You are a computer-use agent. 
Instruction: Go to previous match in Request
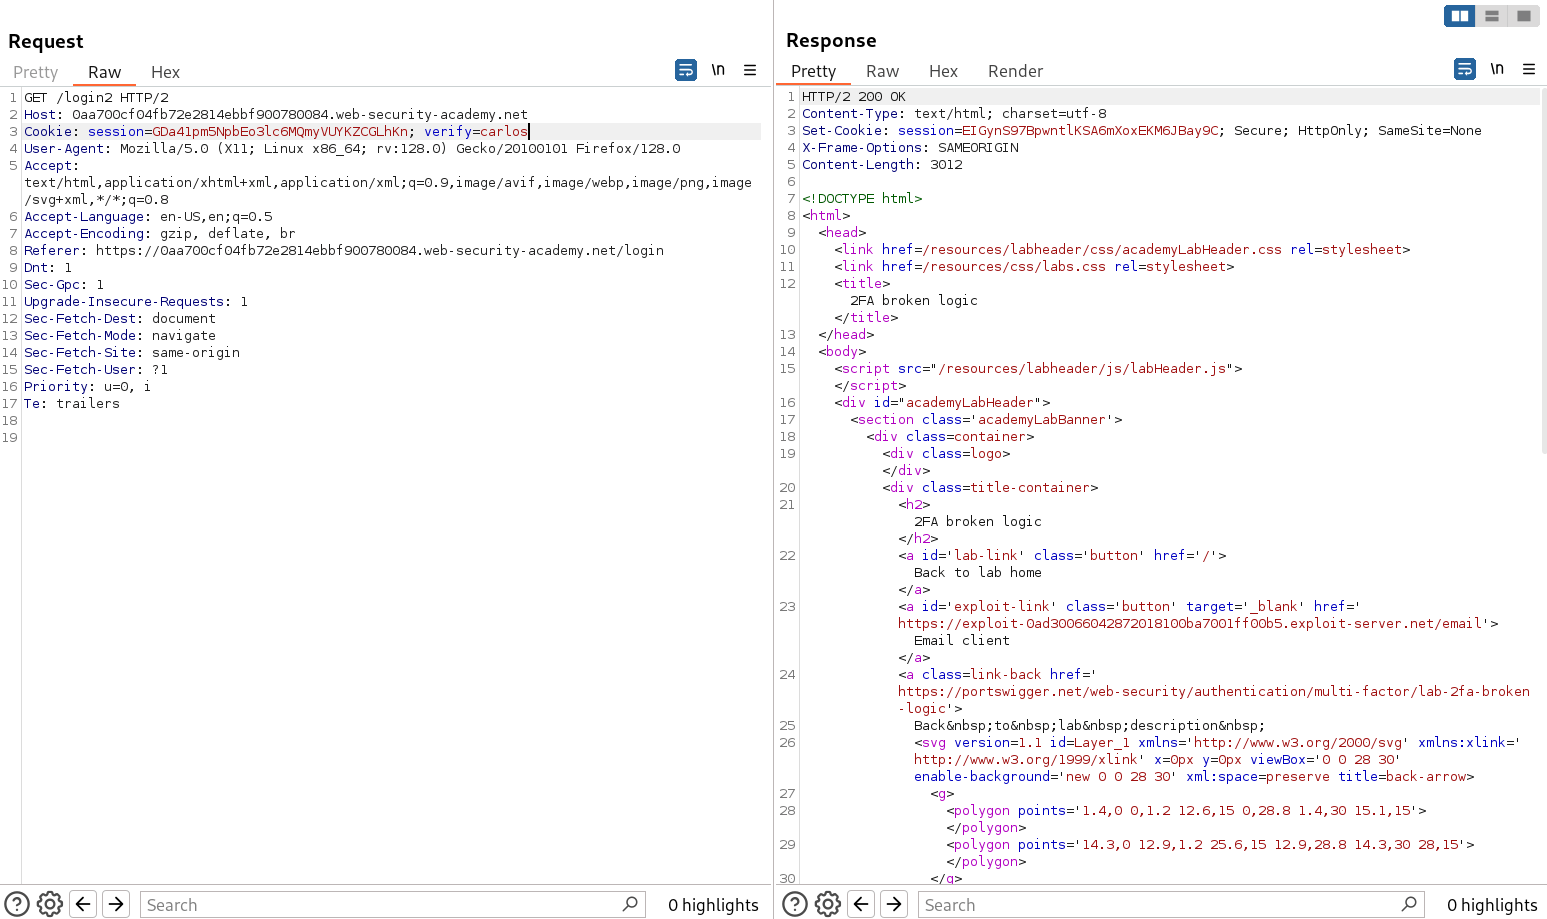pos(83,904)
